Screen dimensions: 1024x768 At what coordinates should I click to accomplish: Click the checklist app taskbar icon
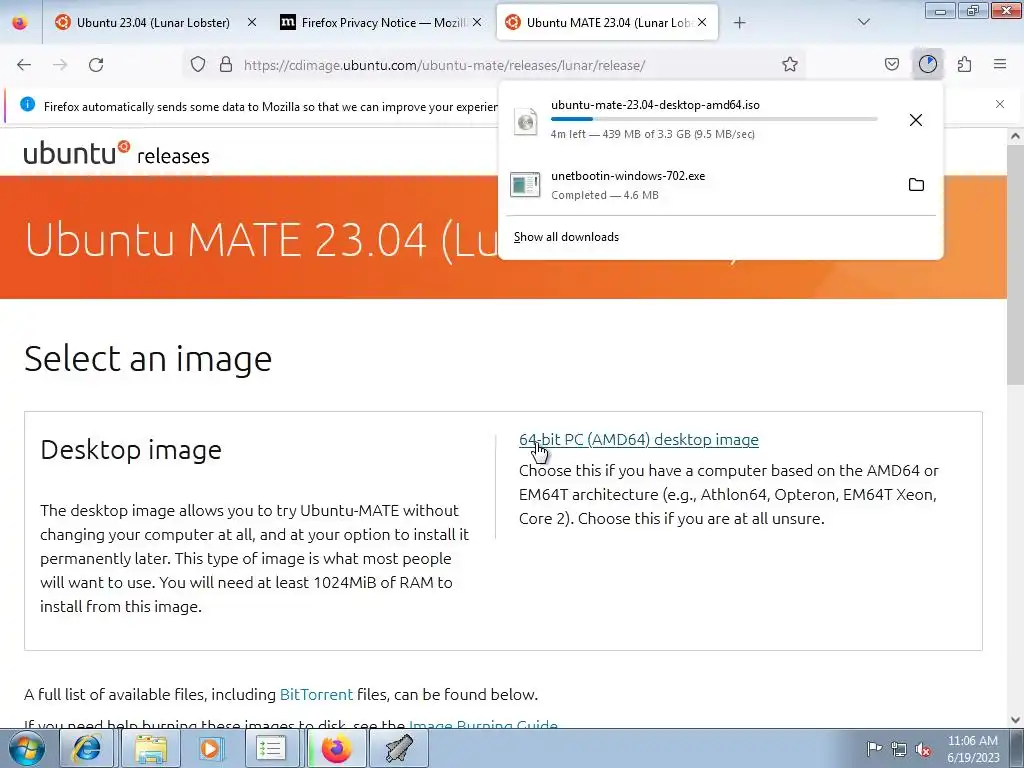tap(271, 748)
